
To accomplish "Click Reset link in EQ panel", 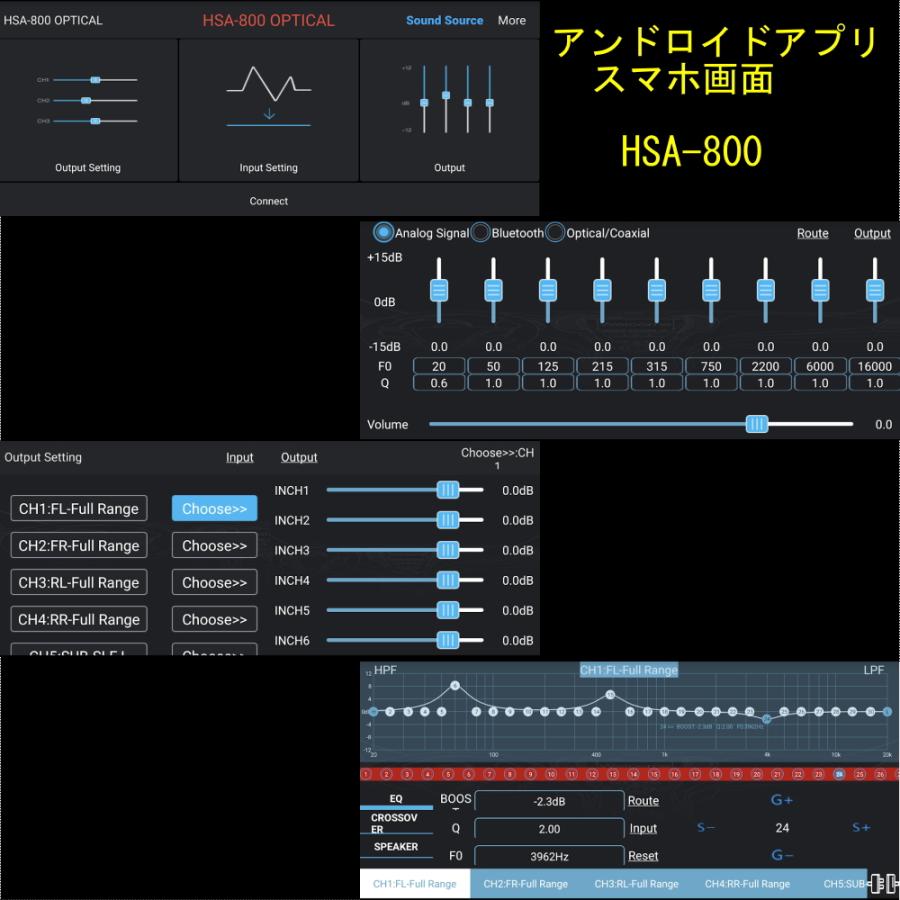I will coord(643,855).
